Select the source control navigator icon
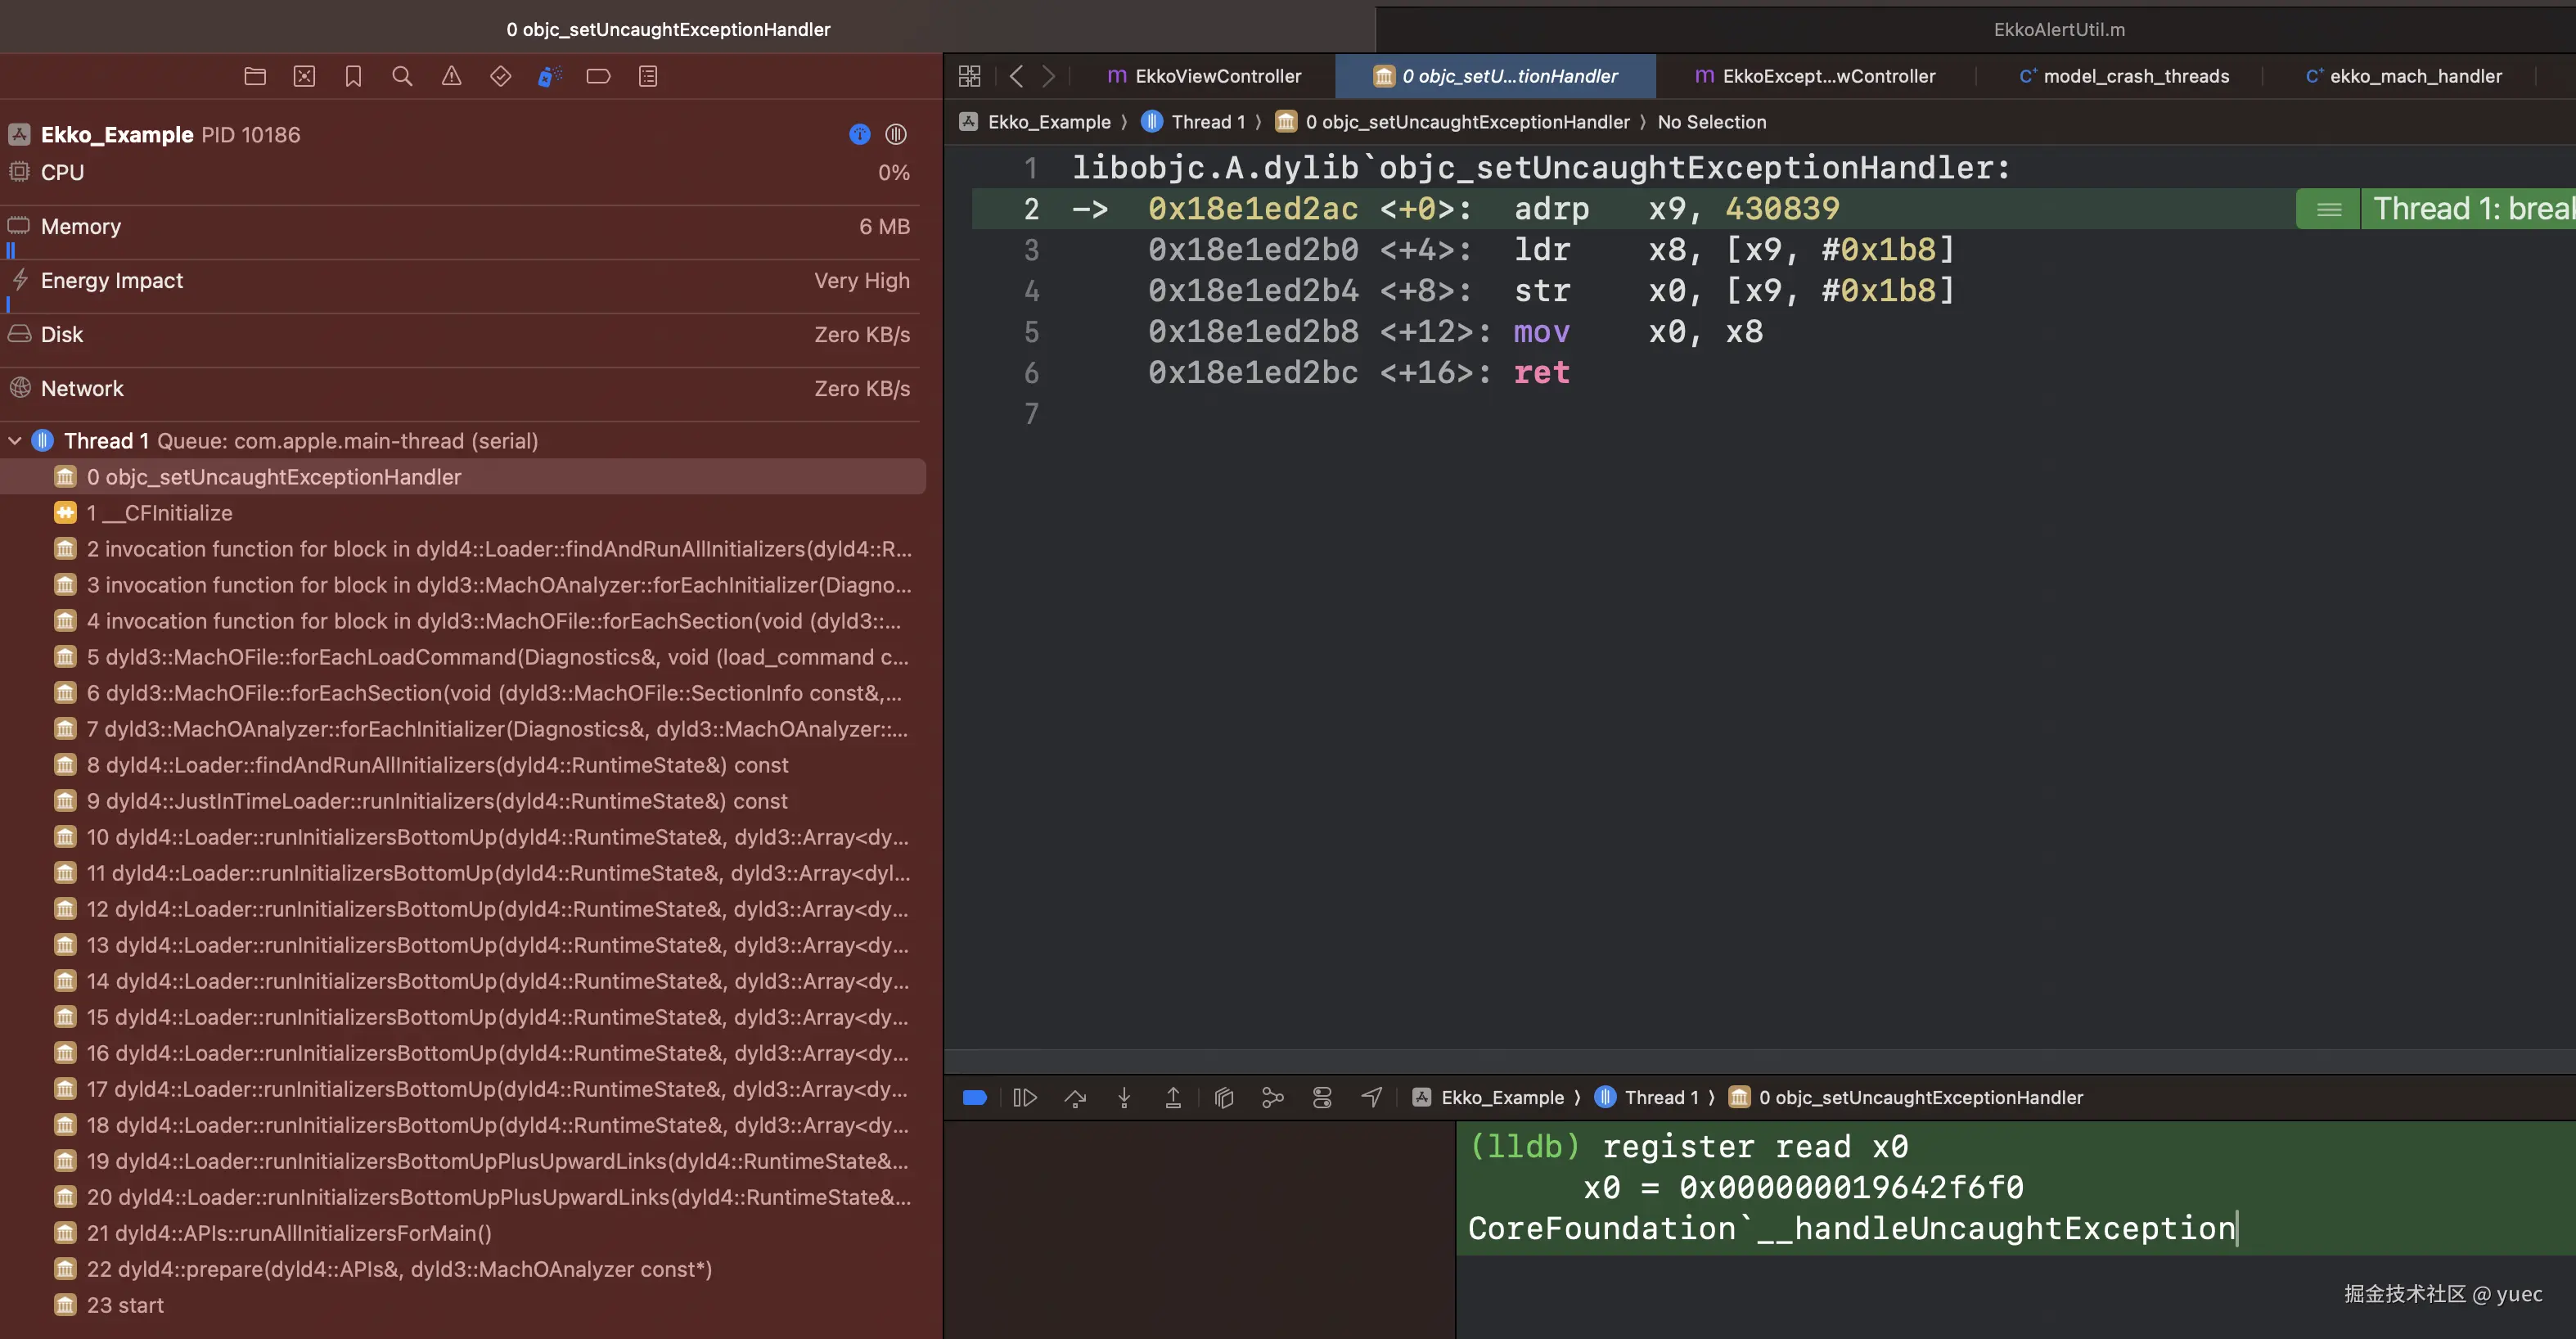Screen dimensions: 2576x1339 (304, 76)
